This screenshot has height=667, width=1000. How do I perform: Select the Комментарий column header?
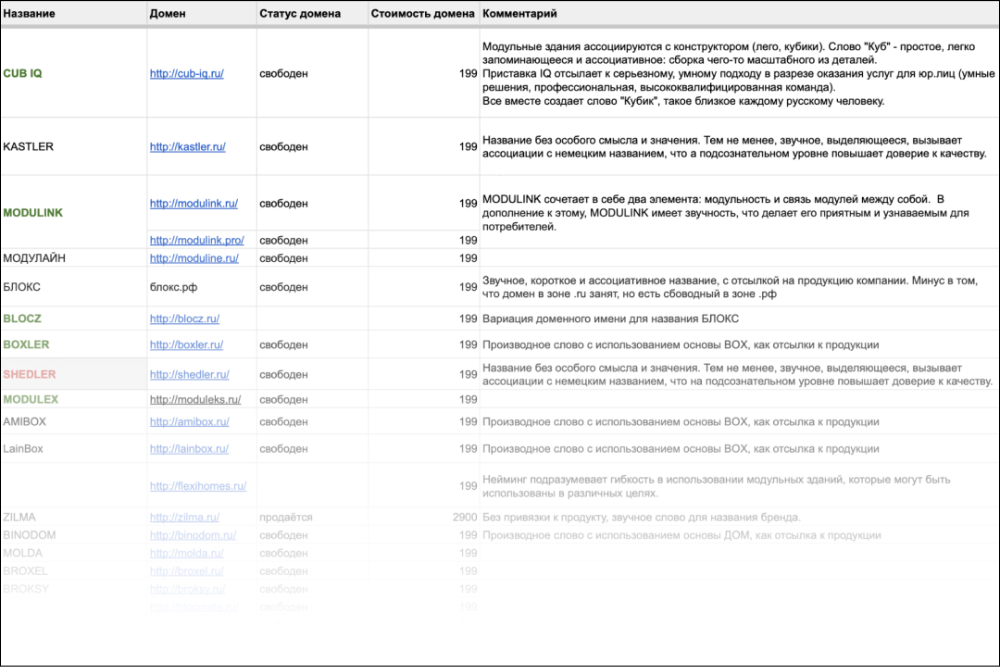point(520,14)
